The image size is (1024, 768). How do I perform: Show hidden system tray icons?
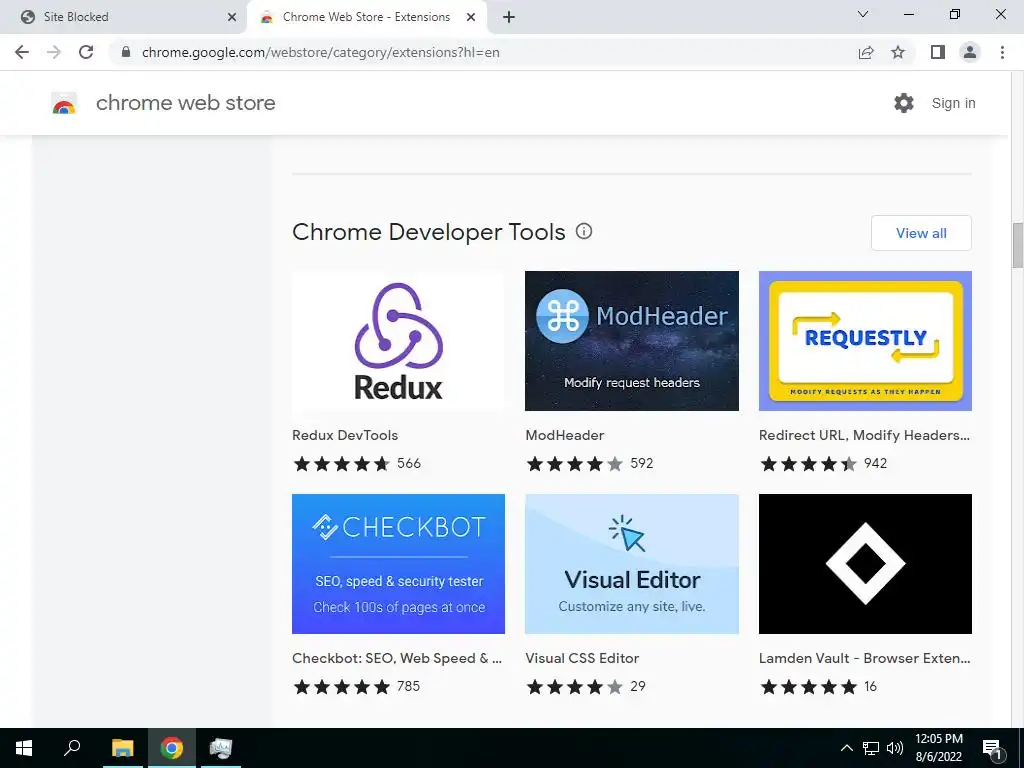click(x=846, y=748)
